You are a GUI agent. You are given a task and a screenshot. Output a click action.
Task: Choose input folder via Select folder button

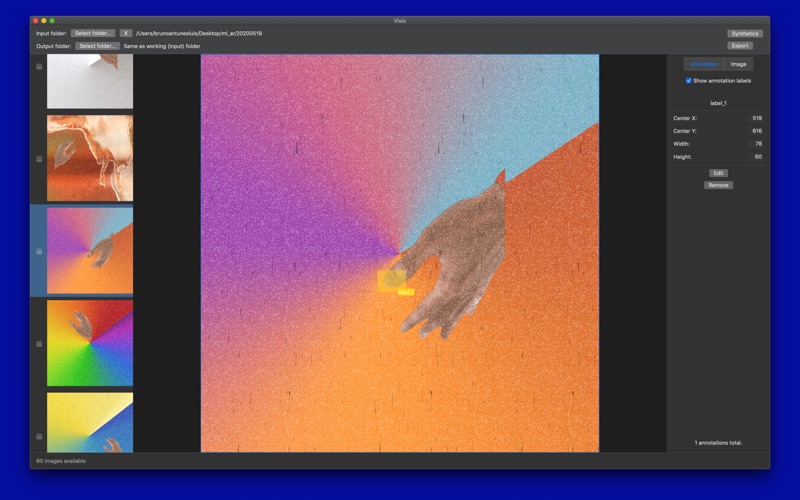[94, 33]
